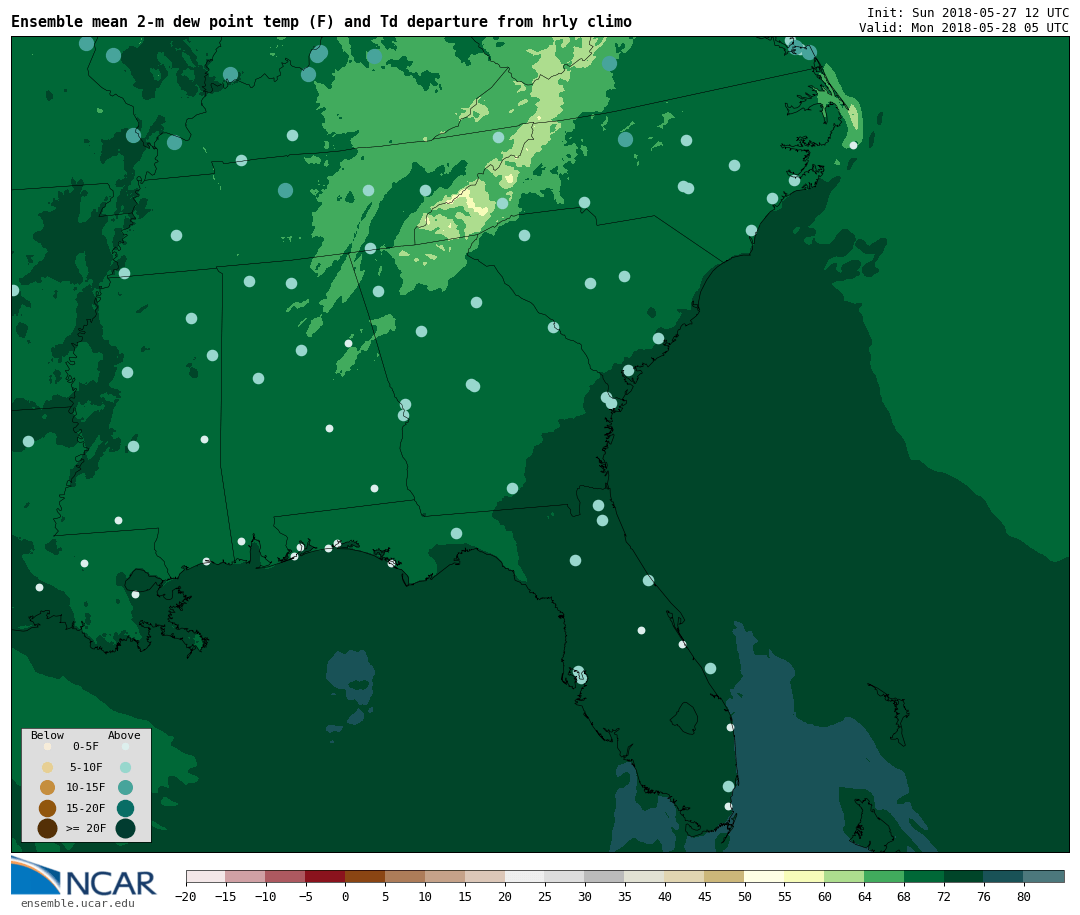This screenshot has height=915, width=1080.
Task: Pick the above 15-20F dark teal legend dot
Action: coord(125,808)
